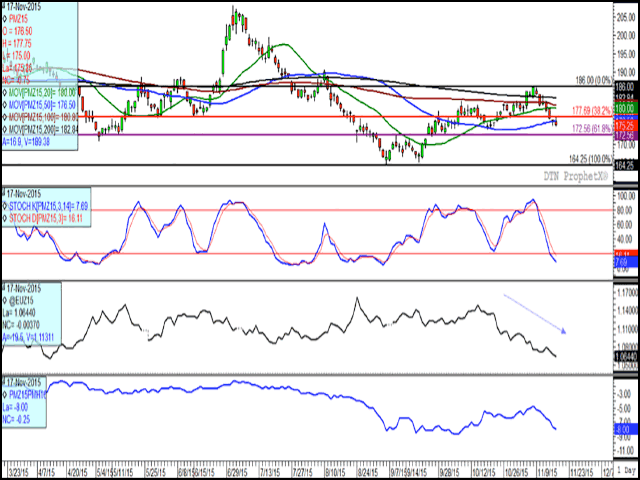Click the black 1.06440 euro price tag

tap(627, 356)
